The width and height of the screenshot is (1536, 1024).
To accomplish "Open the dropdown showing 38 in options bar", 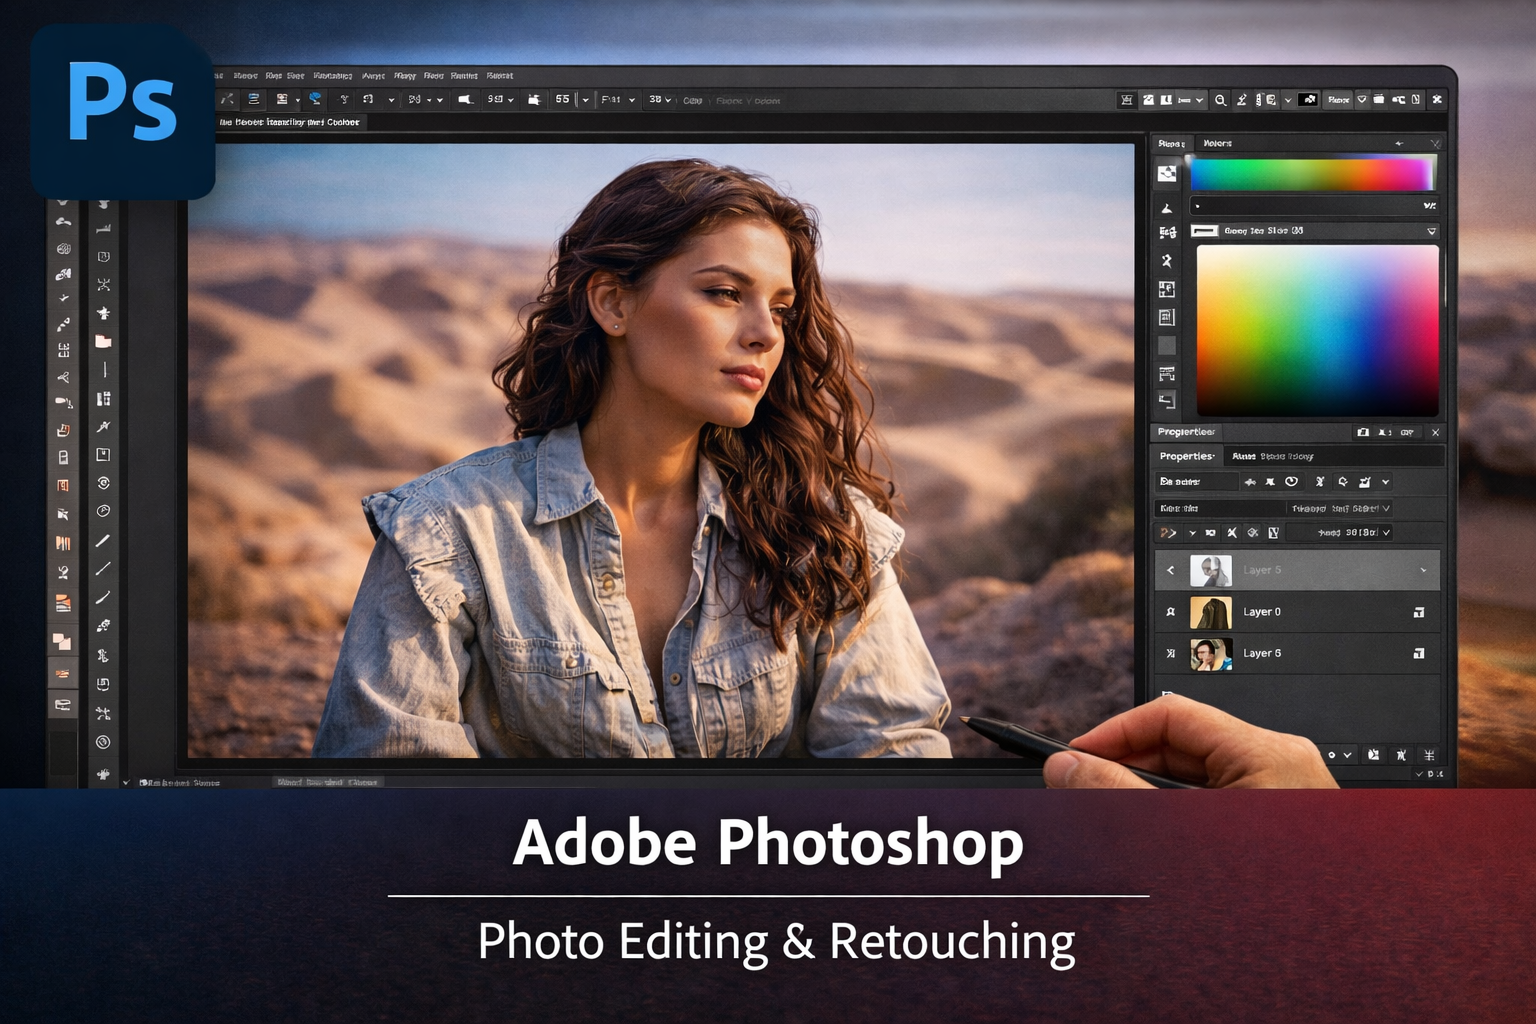I will 659,100.
